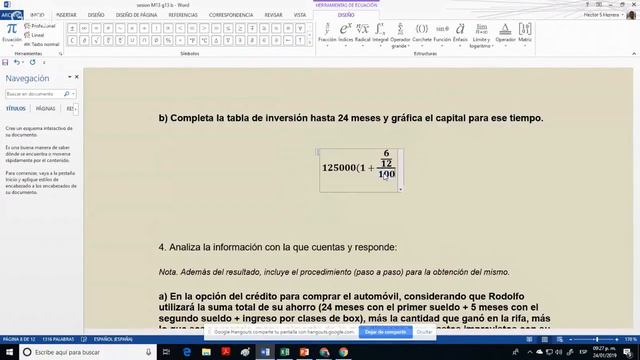Insert the infinity symbol
This screenshot has height=360, width=640.
coord(84,28)
